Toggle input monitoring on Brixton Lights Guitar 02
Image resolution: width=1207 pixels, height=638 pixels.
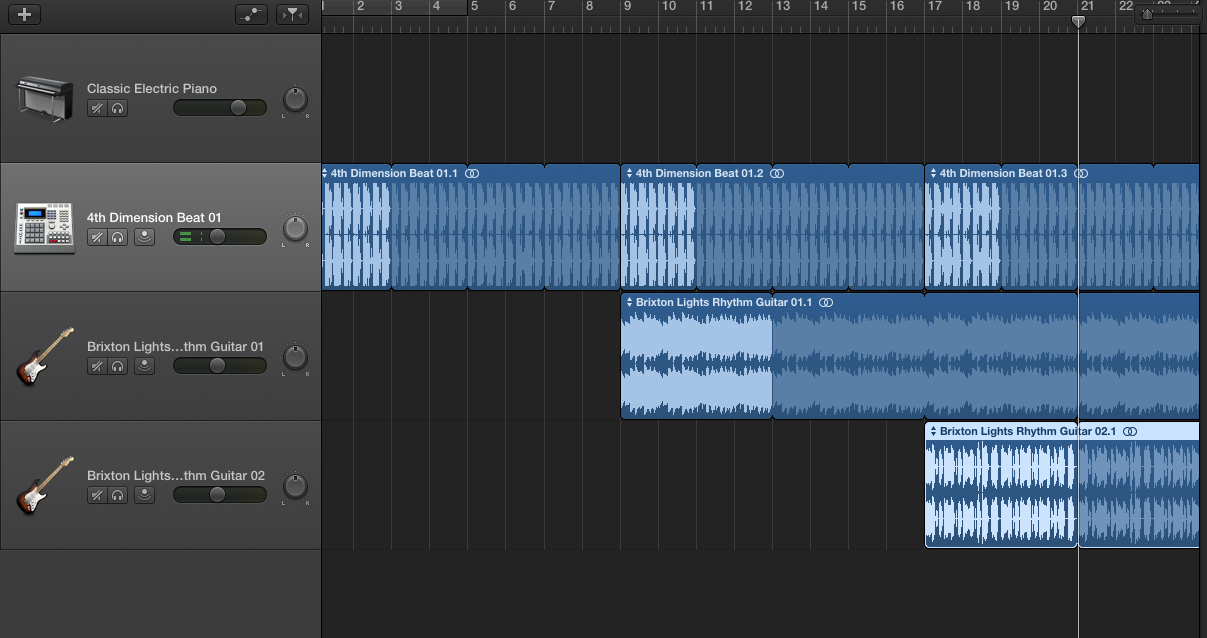pos(145,494)
